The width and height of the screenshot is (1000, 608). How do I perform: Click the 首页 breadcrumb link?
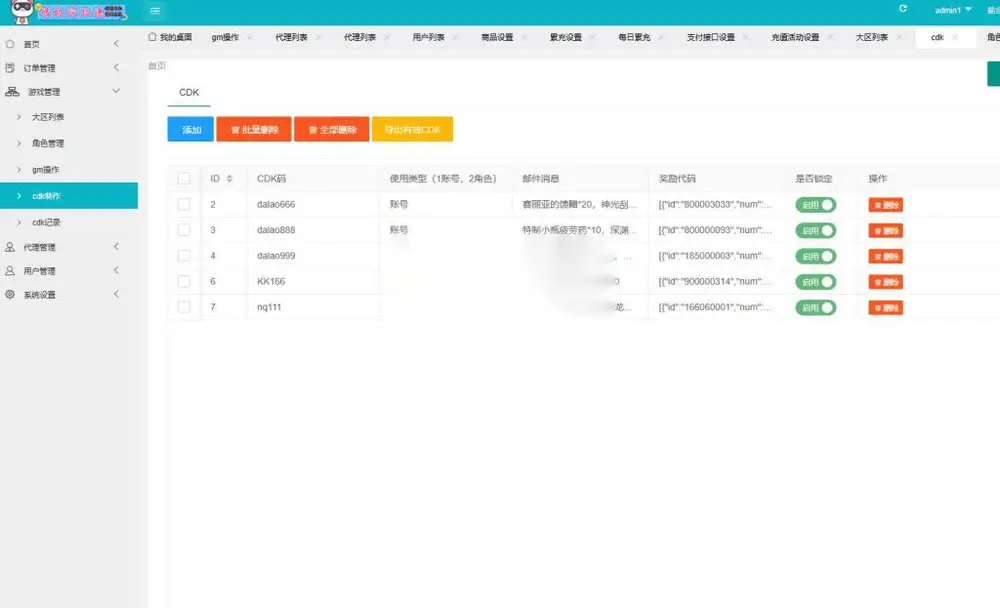coord(157,66)
